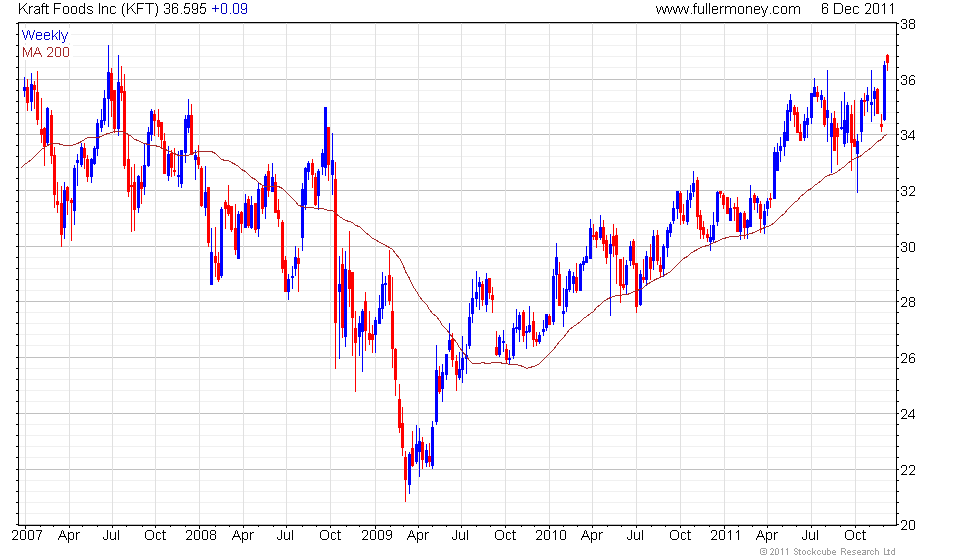
Task: Click the 2007 x-axis year label
Action: point(28,535)
